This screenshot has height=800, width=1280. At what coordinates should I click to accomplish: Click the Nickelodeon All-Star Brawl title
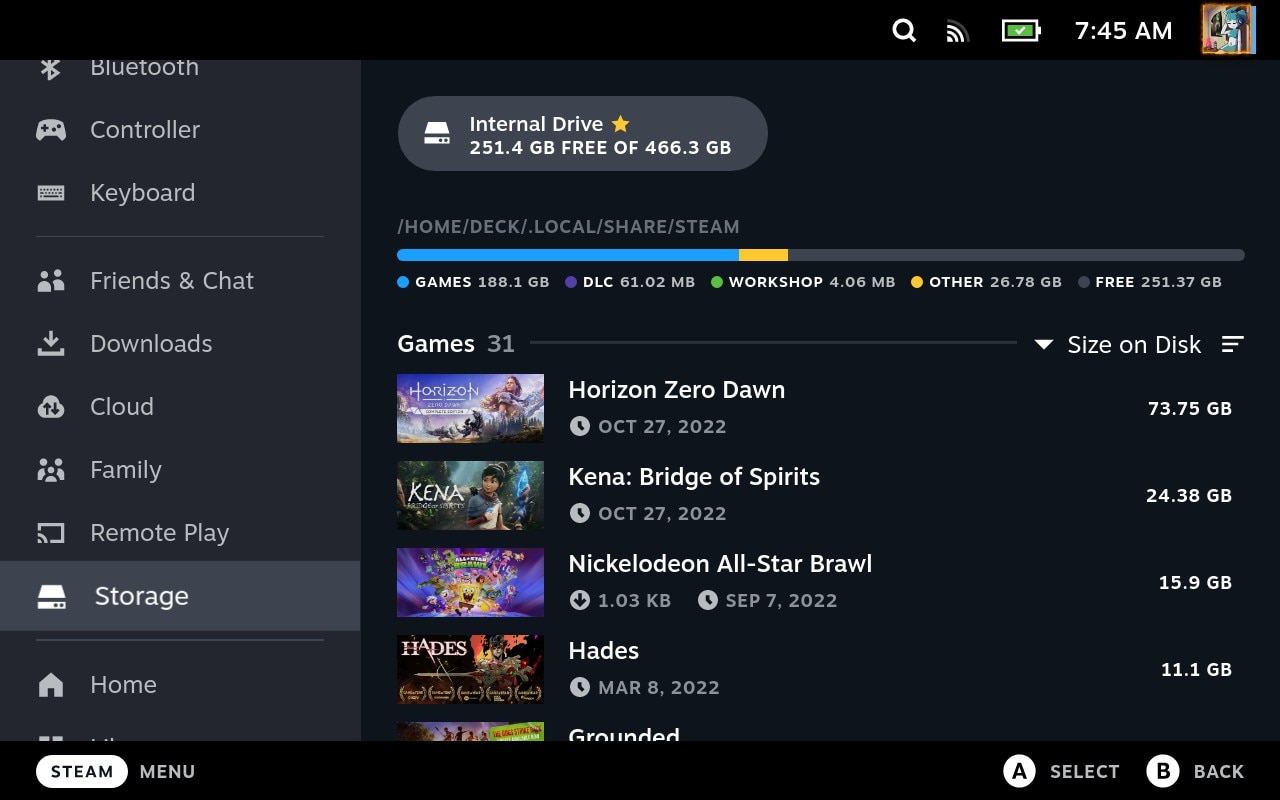(720, 564)
